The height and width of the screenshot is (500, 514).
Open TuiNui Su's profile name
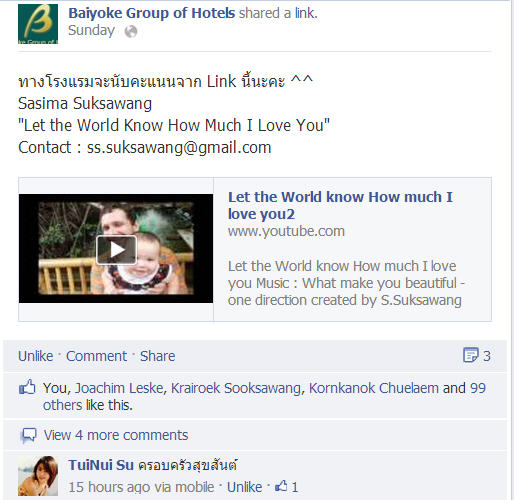101,465
